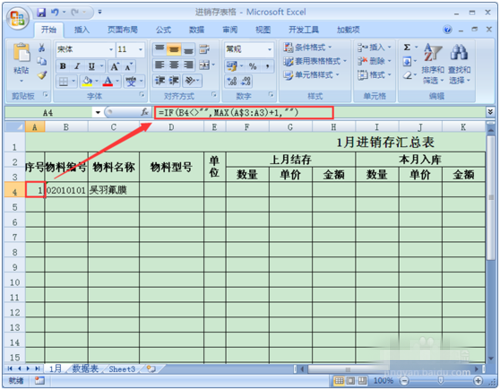This screenshot has width=500, height=390.
Task: Switch to Page Layout view in status bar
Action: pos(350,381)
